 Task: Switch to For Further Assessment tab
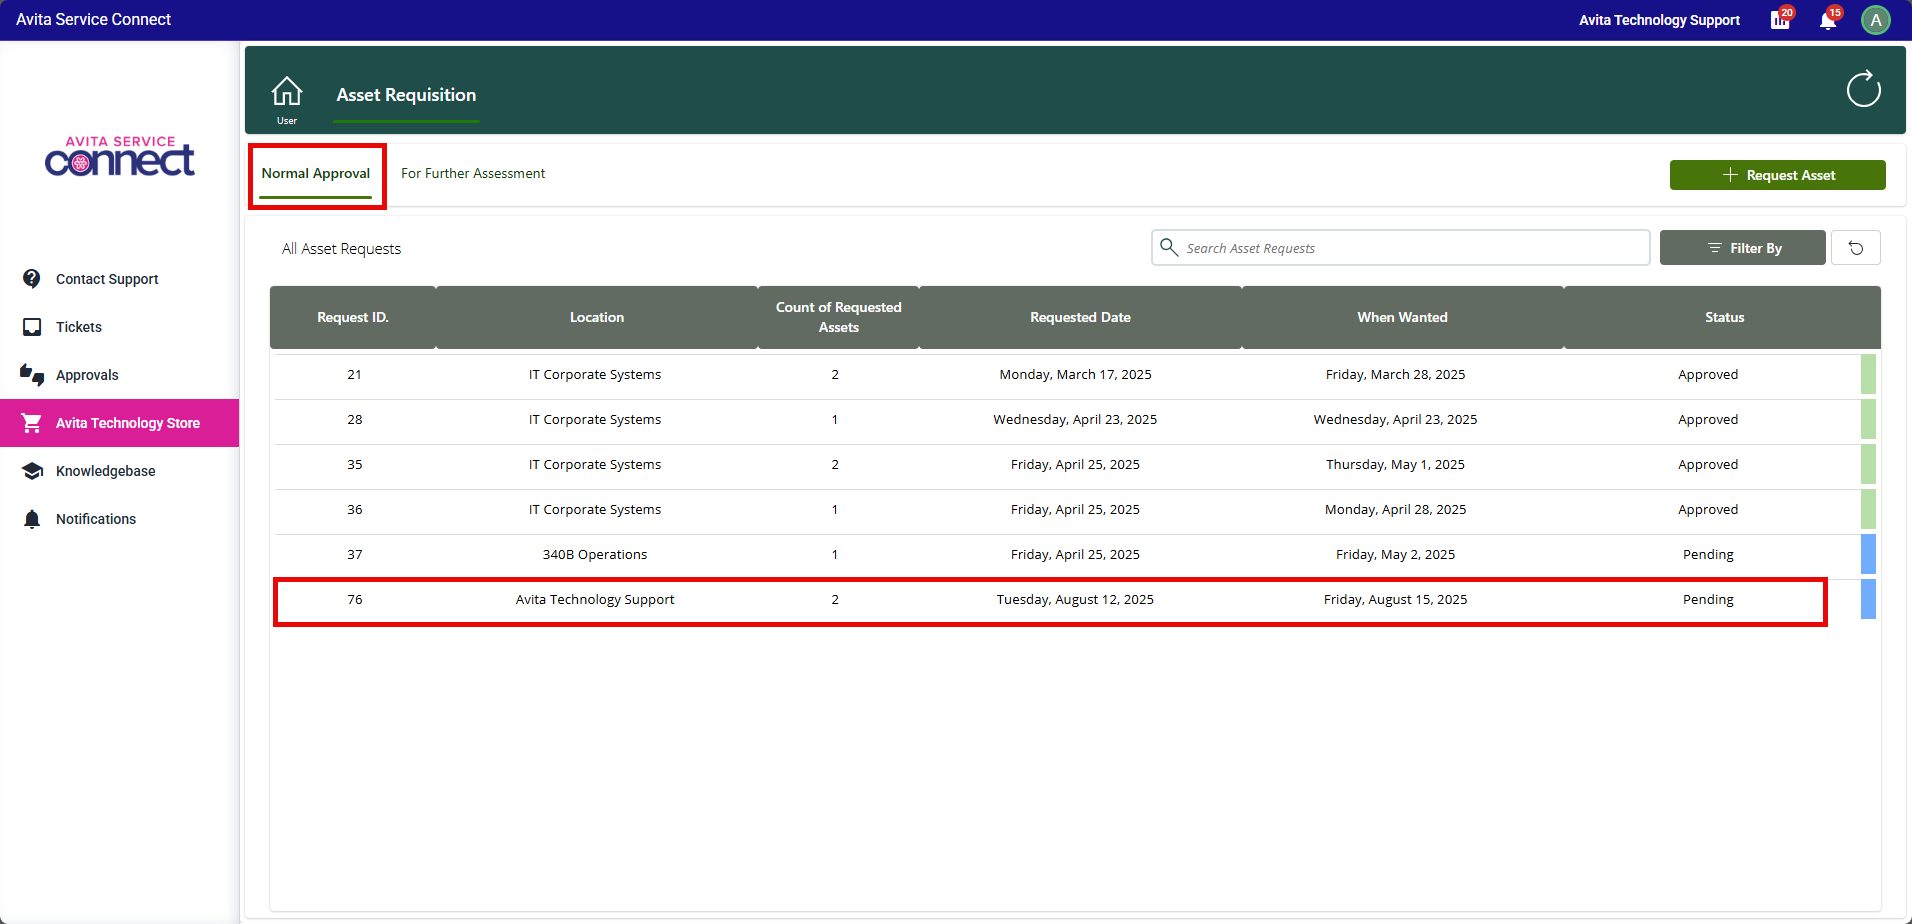point(473,174)
